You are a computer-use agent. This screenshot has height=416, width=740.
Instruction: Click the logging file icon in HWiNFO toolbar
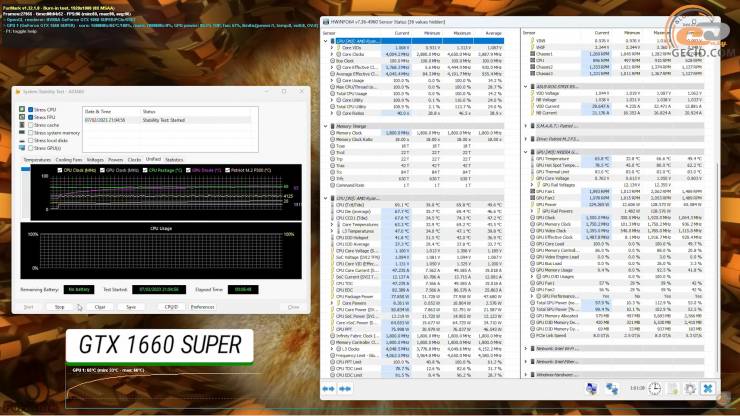(673, 389)
